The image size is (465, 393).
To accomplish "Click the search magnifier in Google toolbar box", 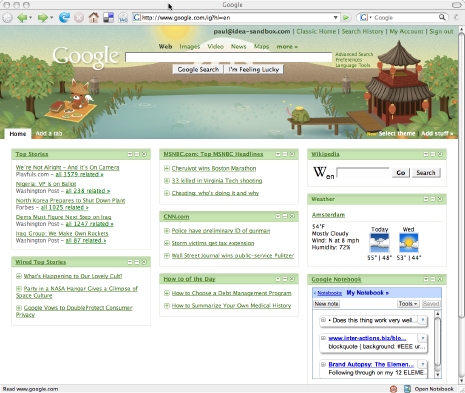I will (442, 17).
